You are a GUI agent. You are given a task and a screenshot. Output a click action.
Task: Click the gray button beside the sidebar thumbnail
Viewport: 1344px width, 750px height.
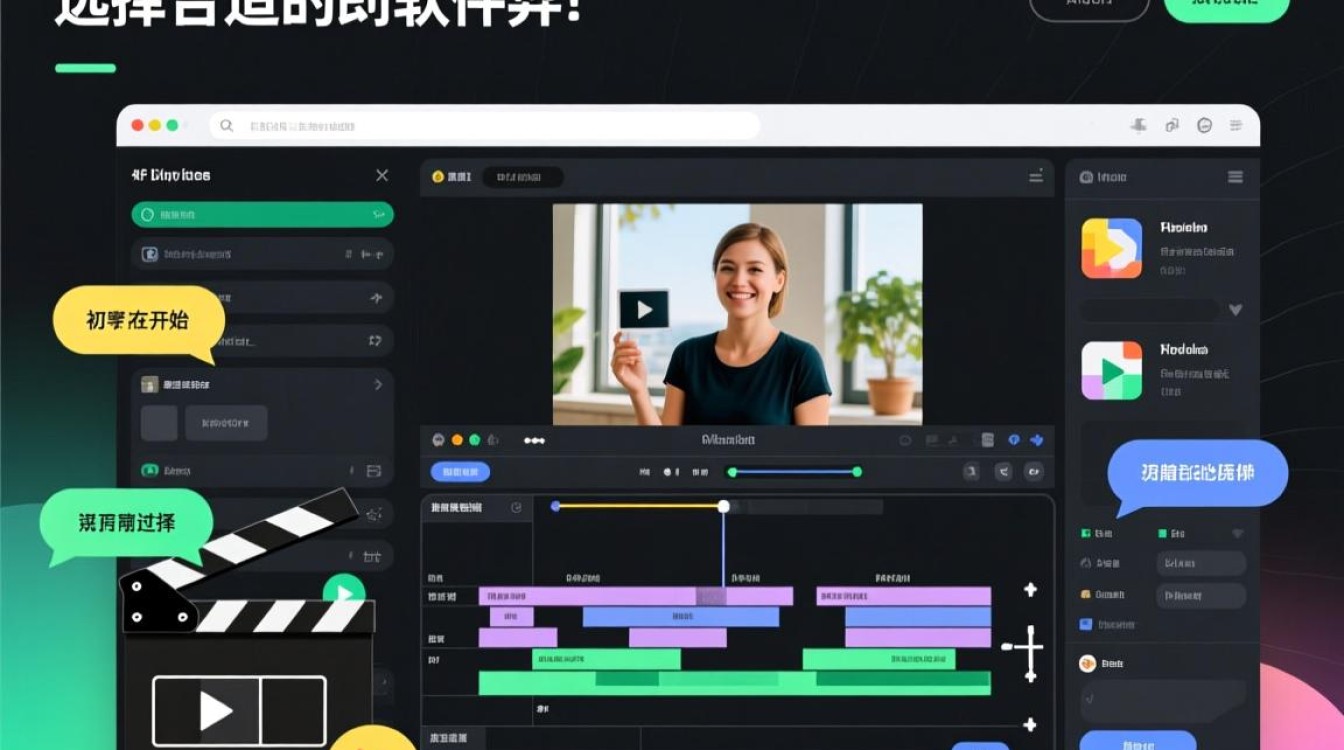pos(226,423)
